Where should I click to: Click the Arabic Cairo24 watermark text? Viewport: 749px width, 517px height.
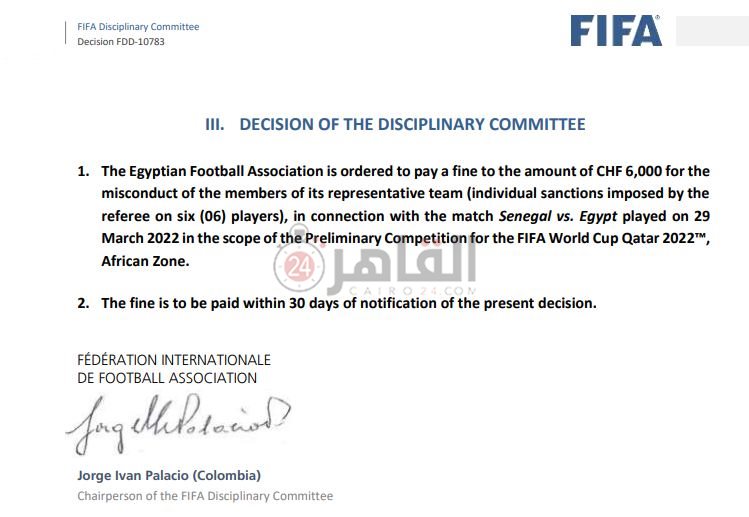coord(398,260)
